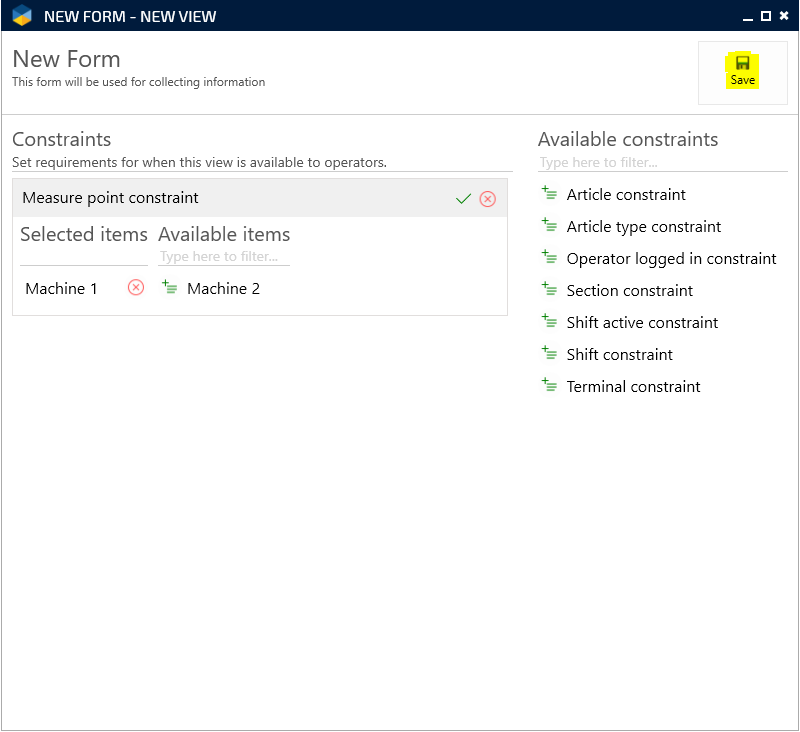Add Operator logged in constraint icon
The height and width of the screenshot is (732, 800).
click(549, 258)
